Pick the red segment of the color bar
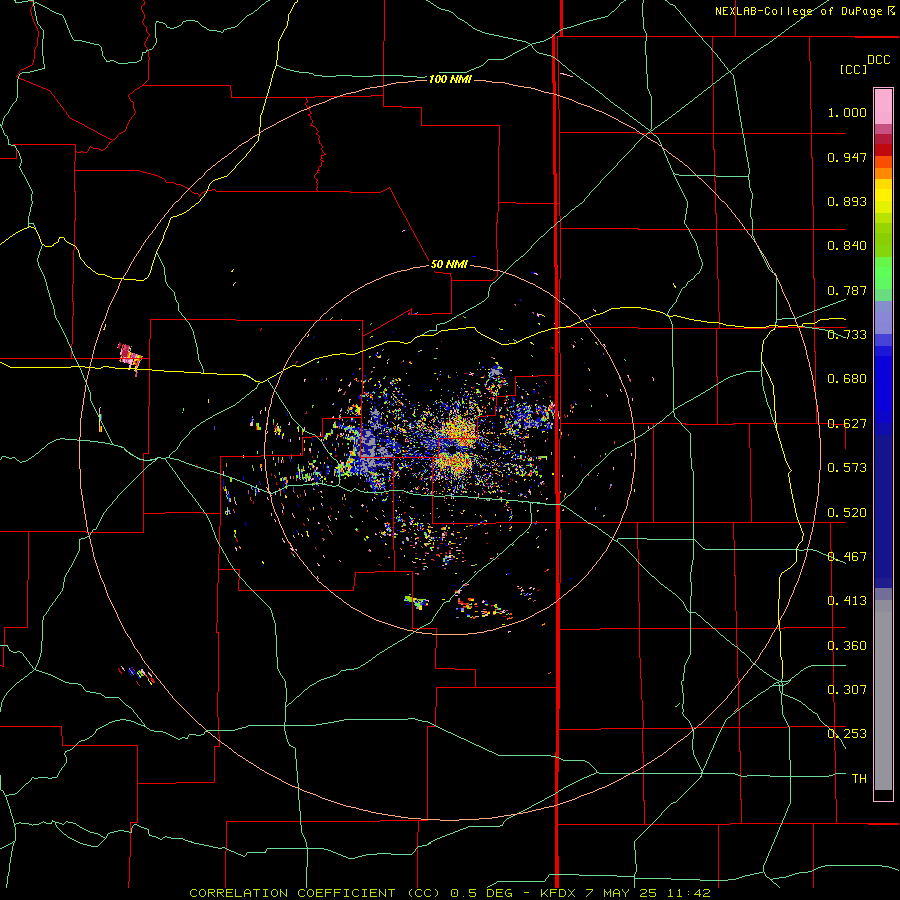This screenshot has width=900, height=900. 883,150
